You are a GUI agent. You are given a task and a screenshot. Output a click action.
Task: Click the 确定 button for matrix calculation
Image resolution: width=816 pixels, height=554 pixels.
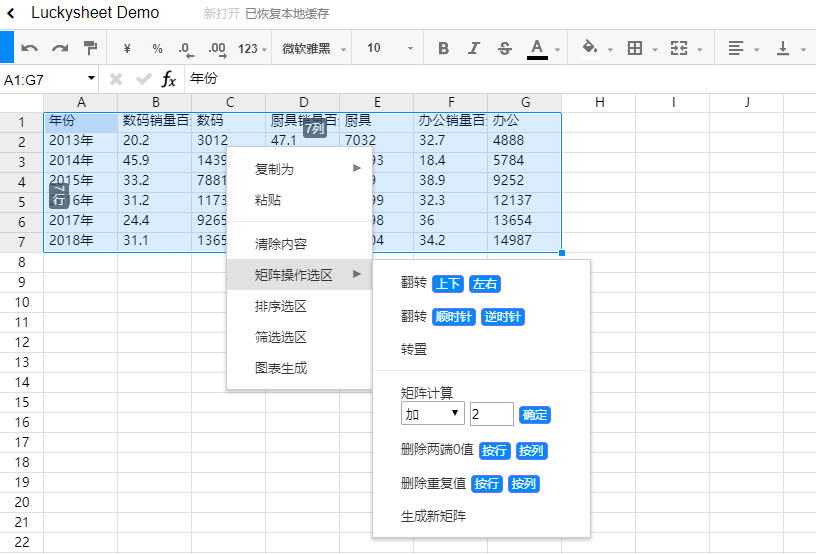coord(534,415)
